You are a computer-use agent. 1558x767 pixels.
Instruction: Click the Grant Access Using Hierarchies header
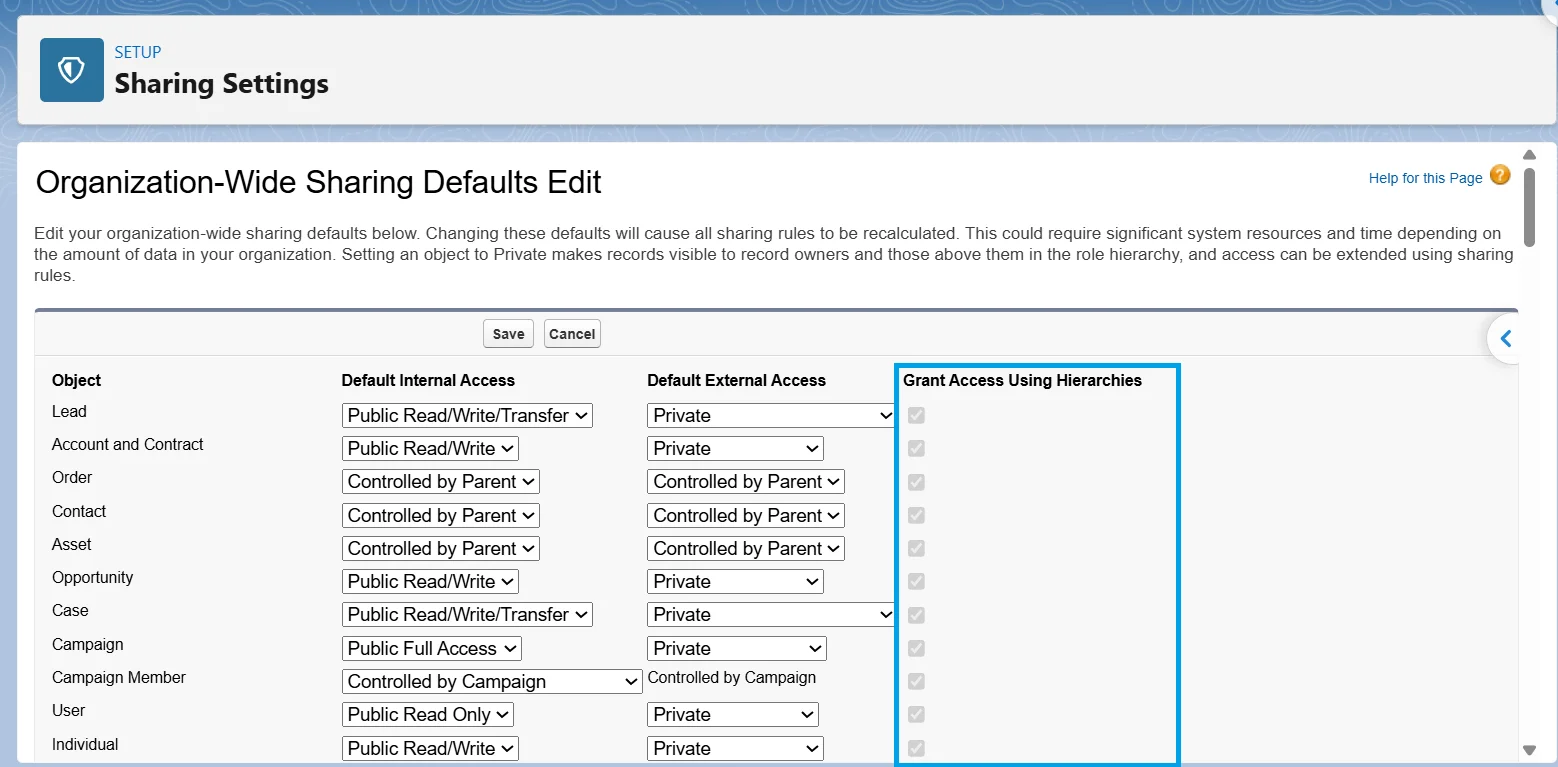click(x=1022, y=380)
